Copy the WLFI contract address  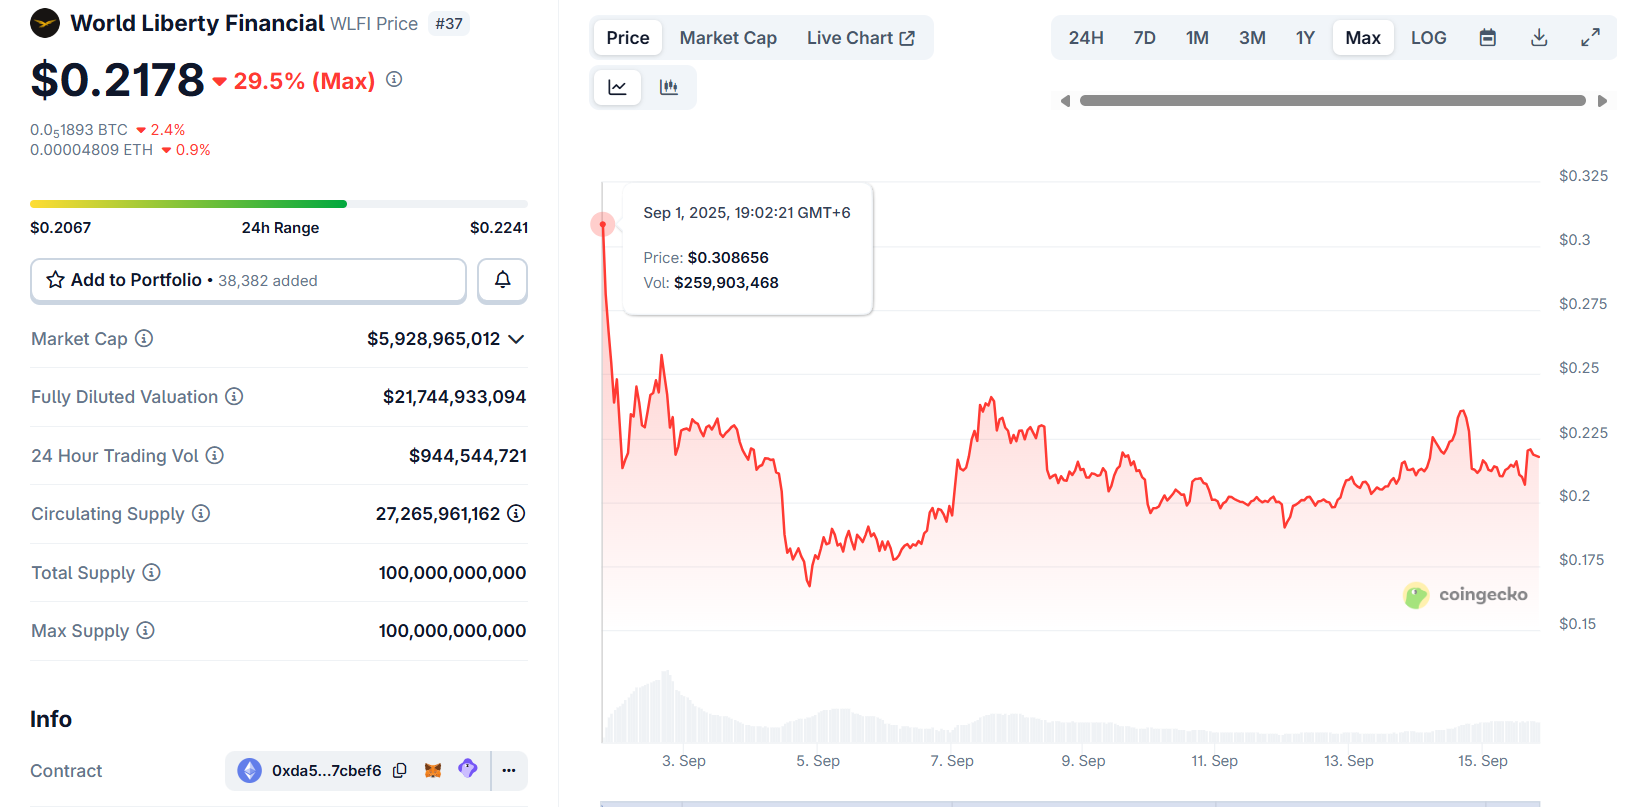[400, 770]
